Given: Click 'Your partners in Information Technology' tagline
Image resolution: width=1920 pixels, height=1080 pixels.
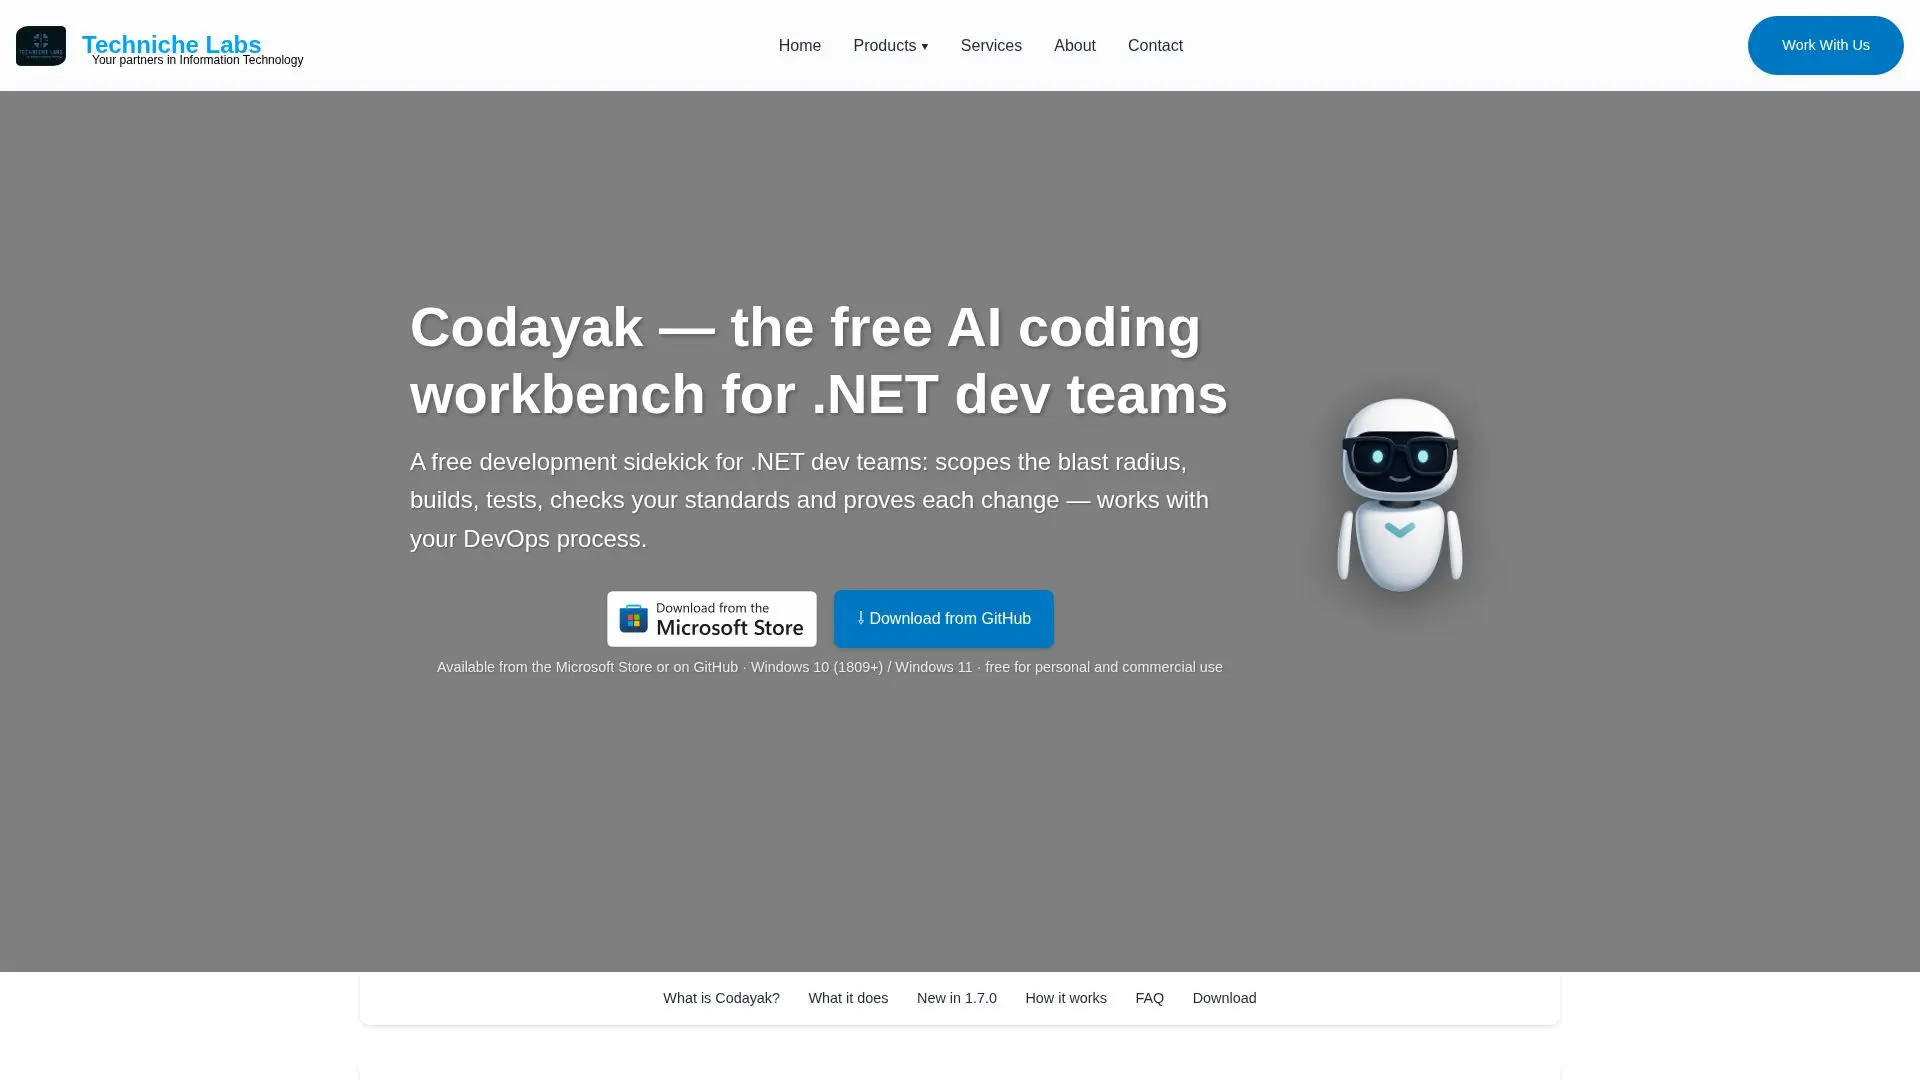Looking at the screenshot, I should pyautogui.click(x=197, y=60).
